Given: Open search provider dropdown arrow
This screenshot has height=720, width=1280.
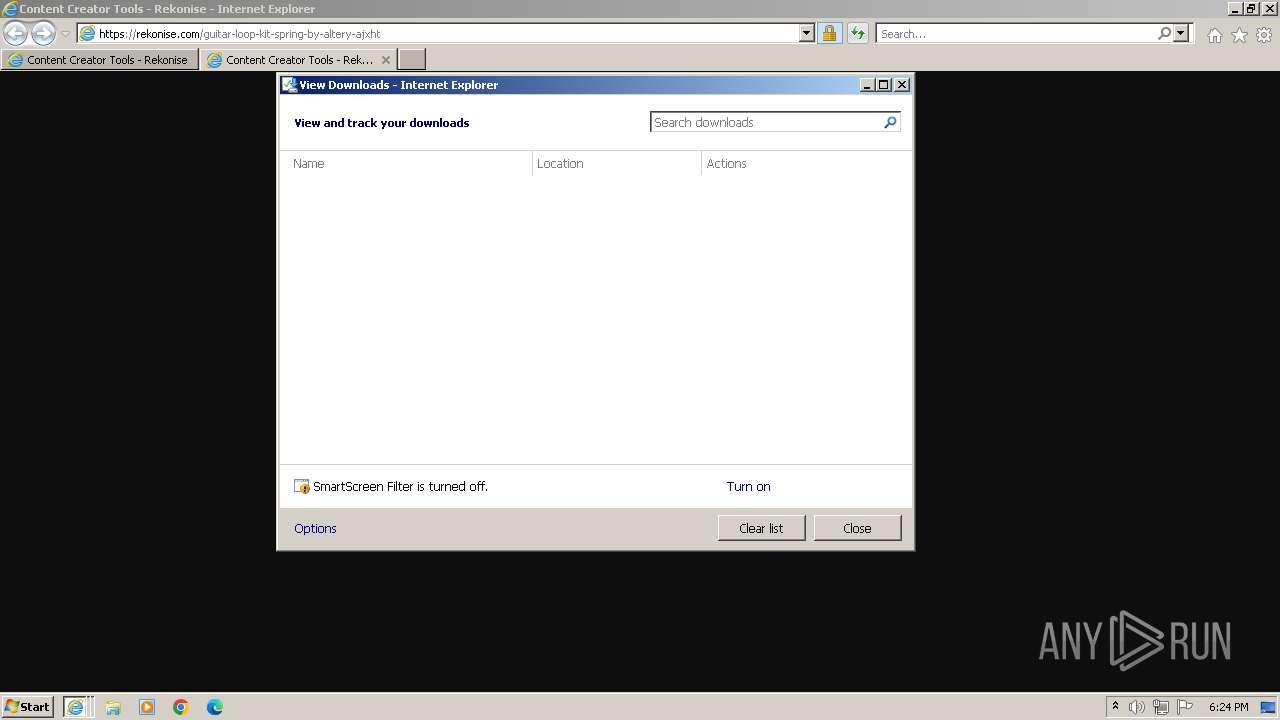Looking at the screenshot, I should 1181,33.
